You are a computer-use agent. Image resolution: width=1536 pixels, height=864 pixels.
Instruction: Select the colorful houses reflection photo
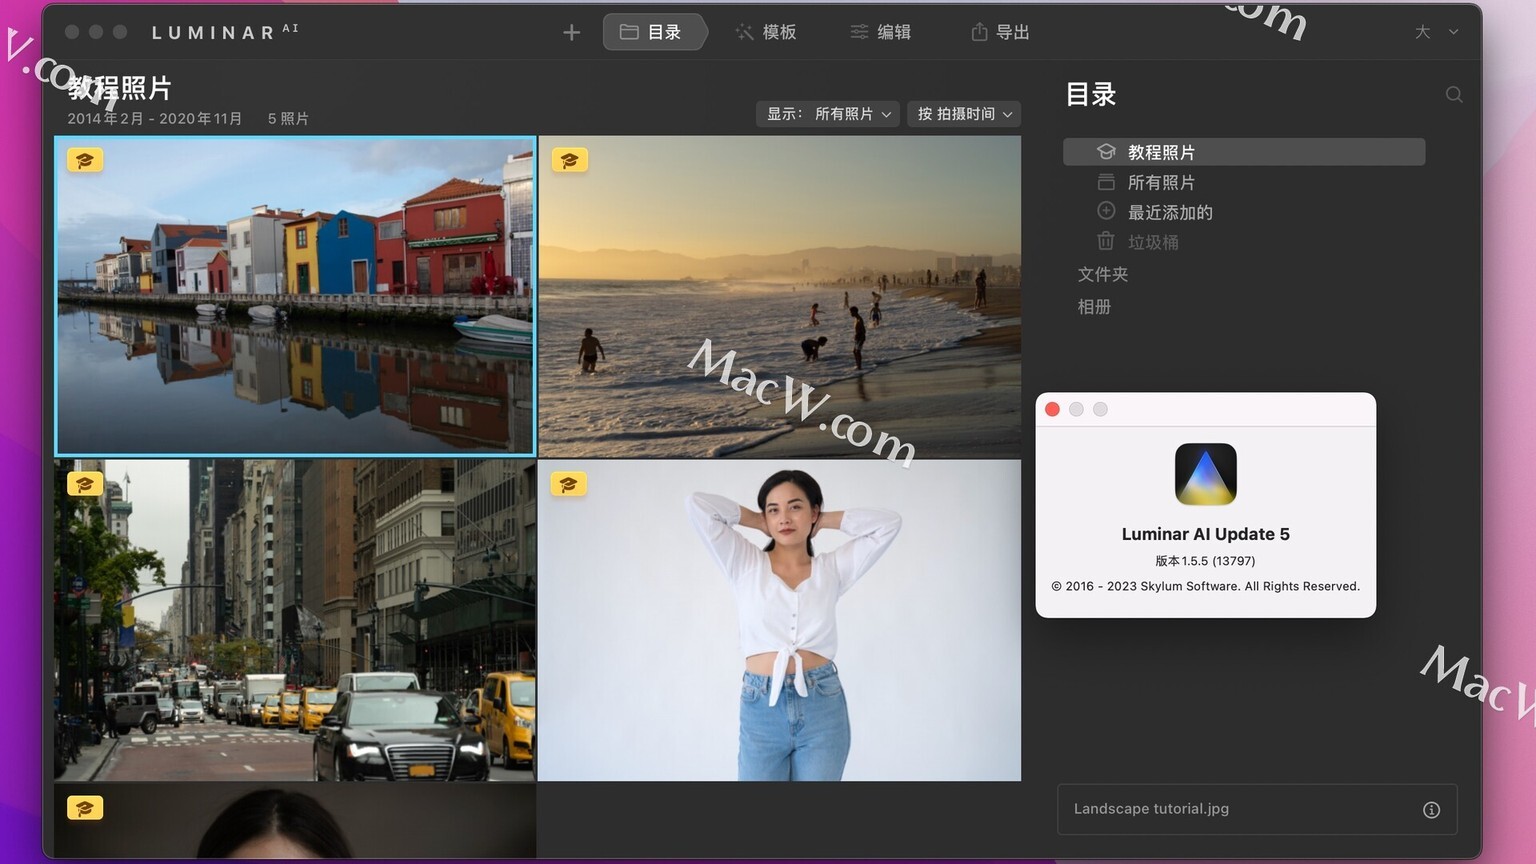tap(295, 296)
